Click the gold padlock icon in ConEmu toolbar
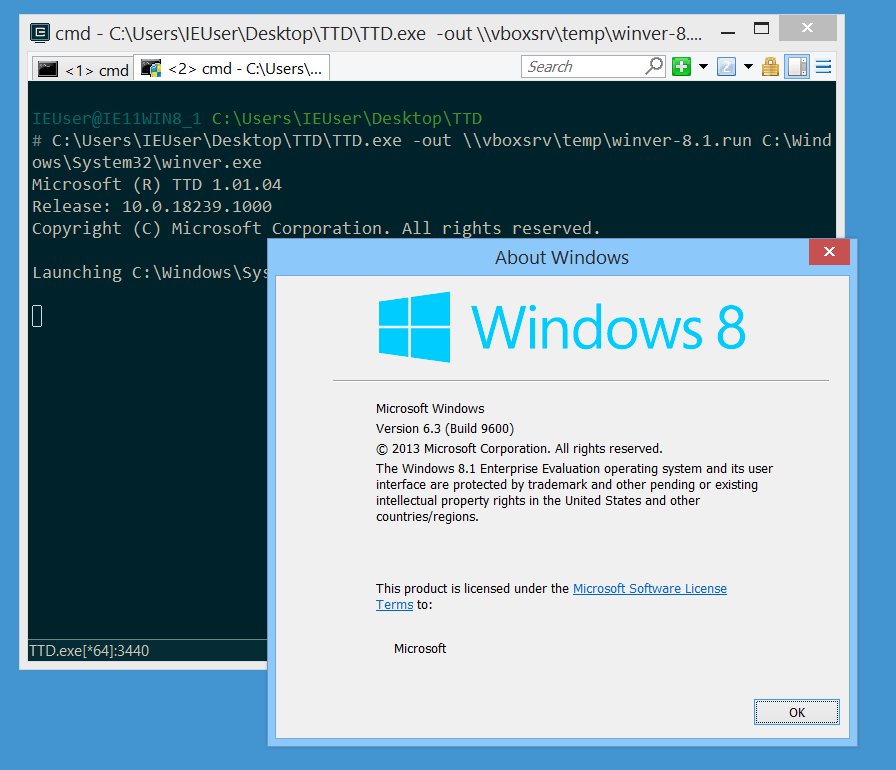This screenshot has height=770, width=896. [770, 67]
